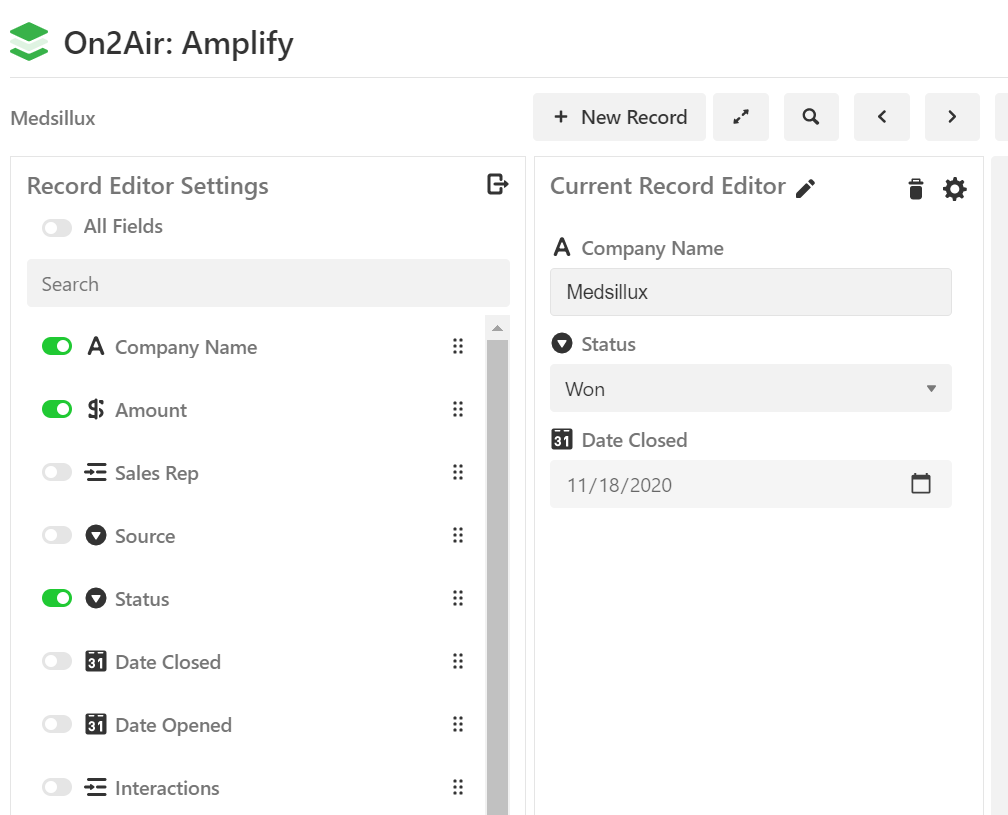Click the field list scrollbar thumb

497,577
